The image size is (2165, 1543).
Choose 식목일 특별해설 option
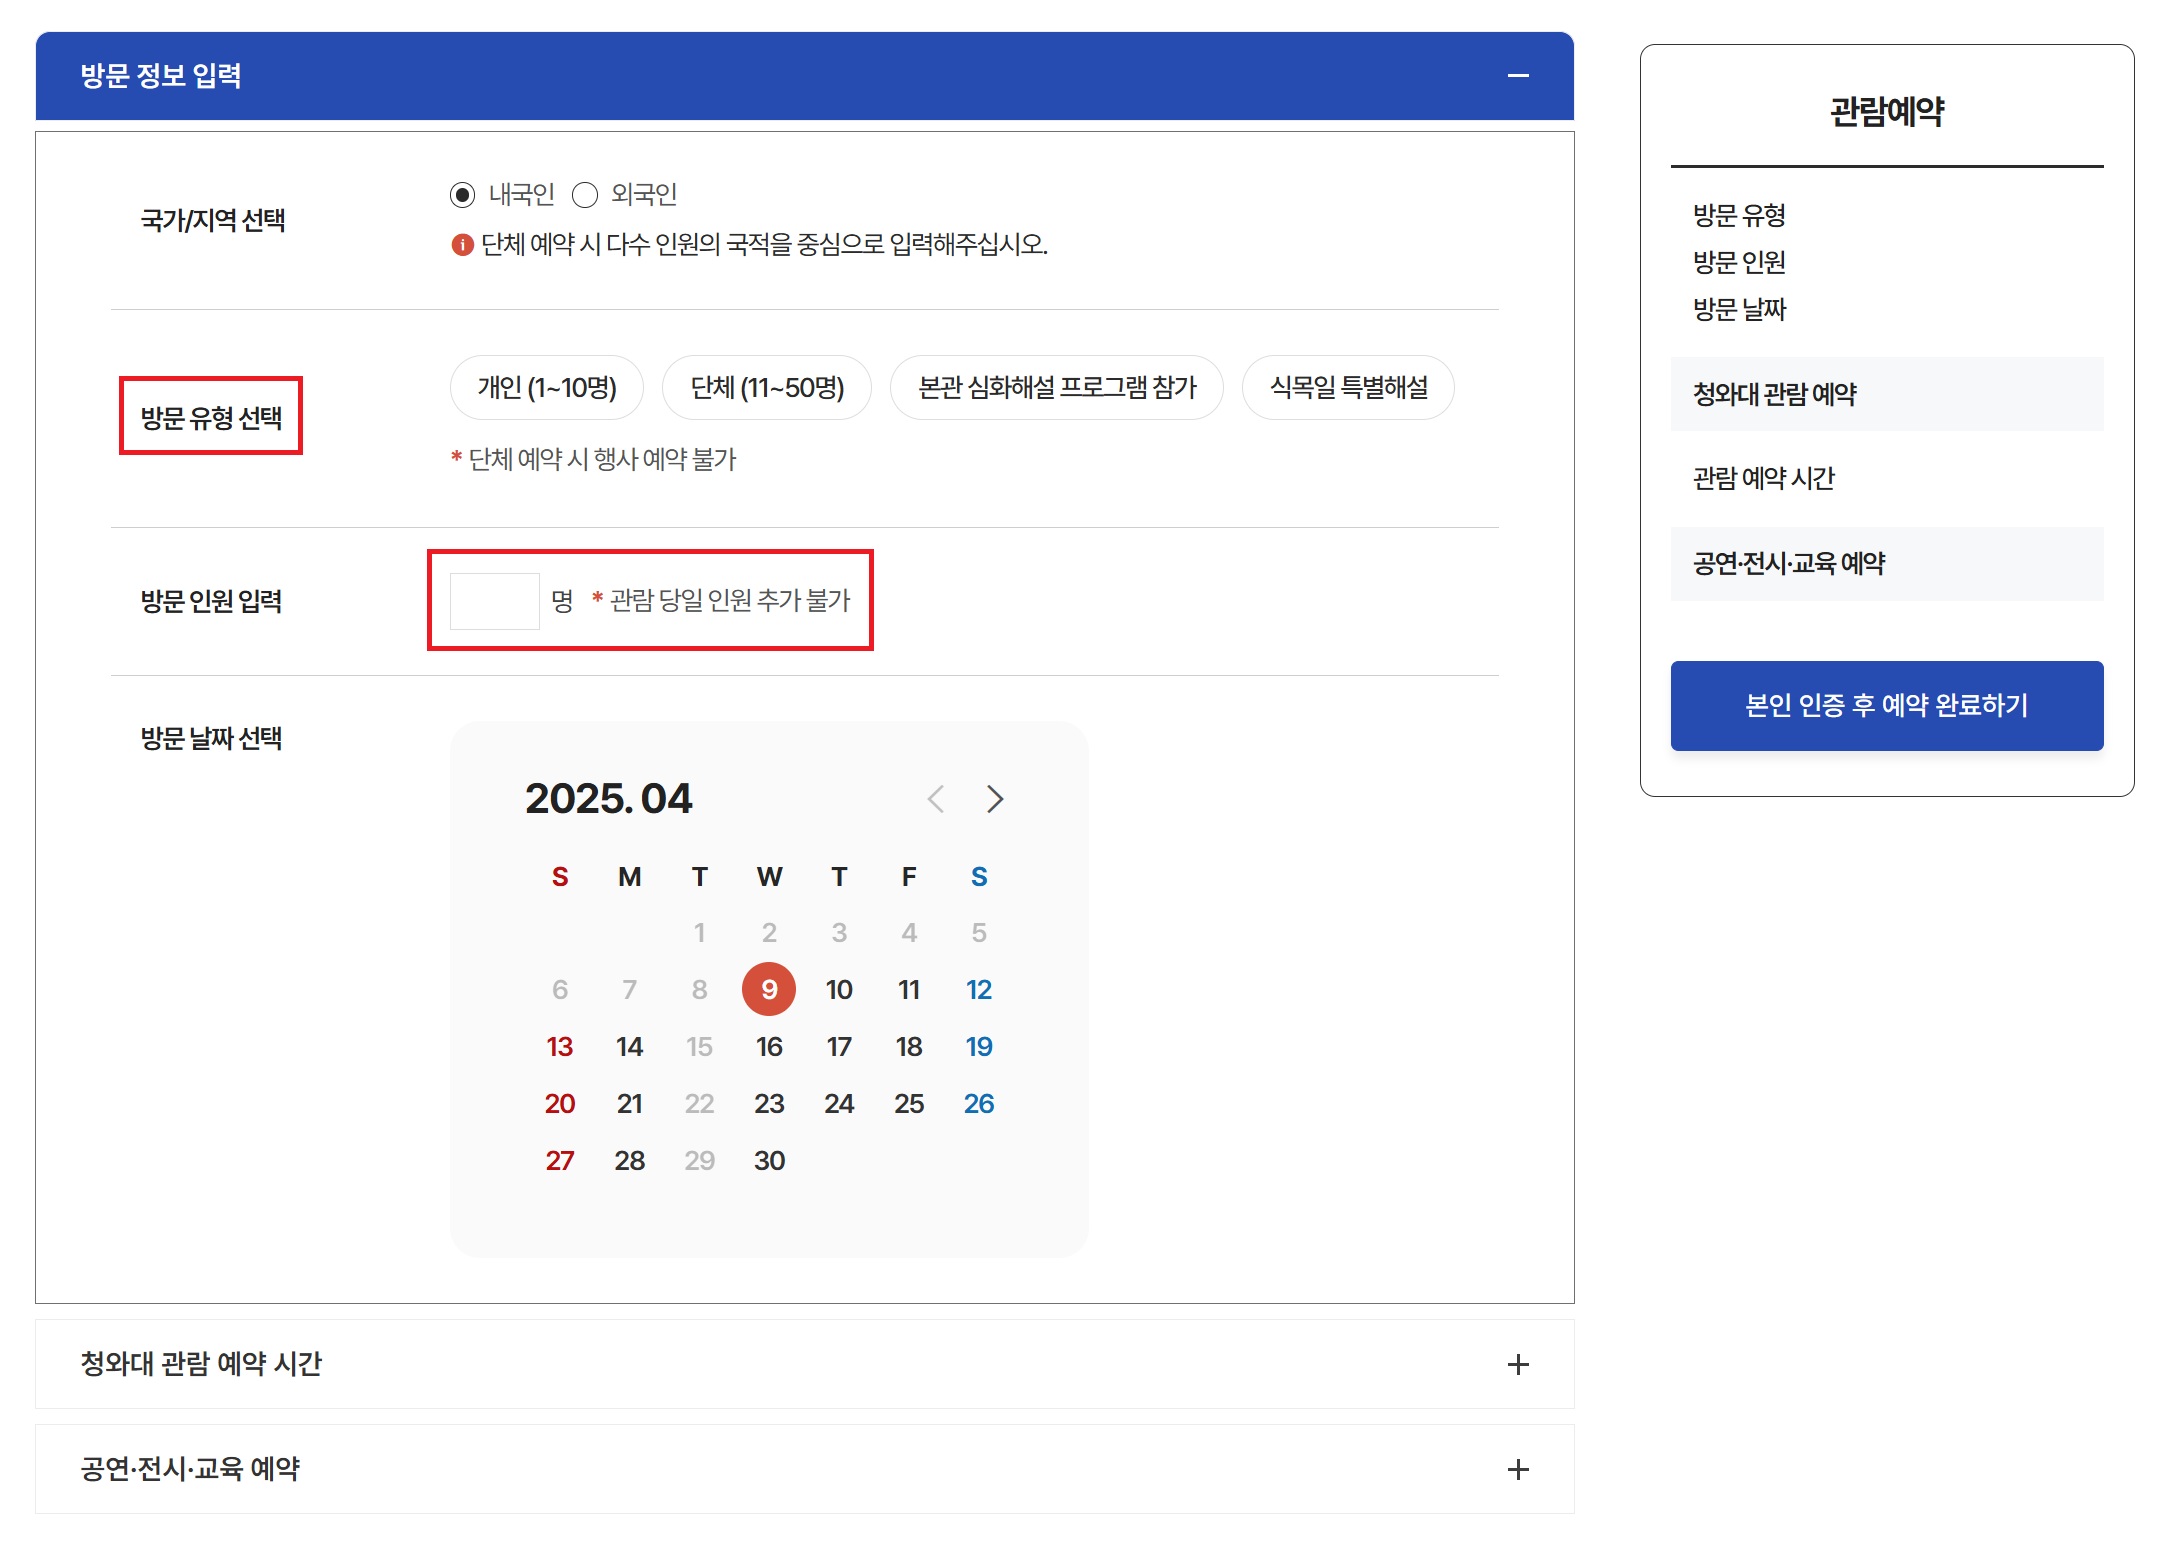[x=1347, y=388]
